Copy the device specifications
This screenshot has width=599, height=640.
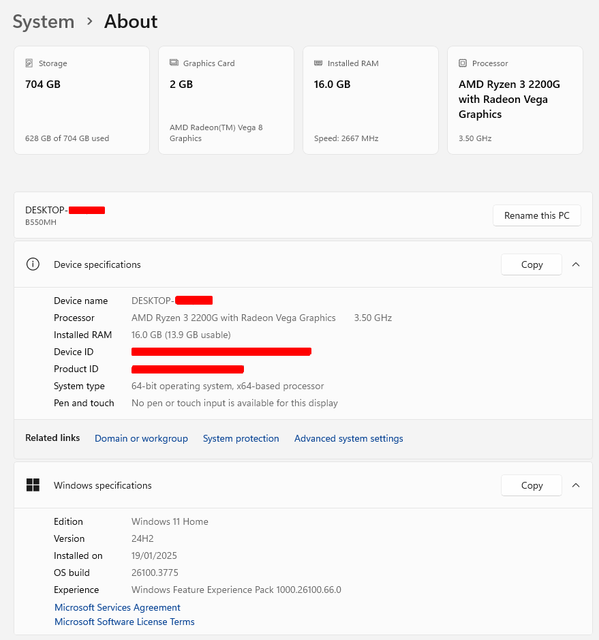531,264
